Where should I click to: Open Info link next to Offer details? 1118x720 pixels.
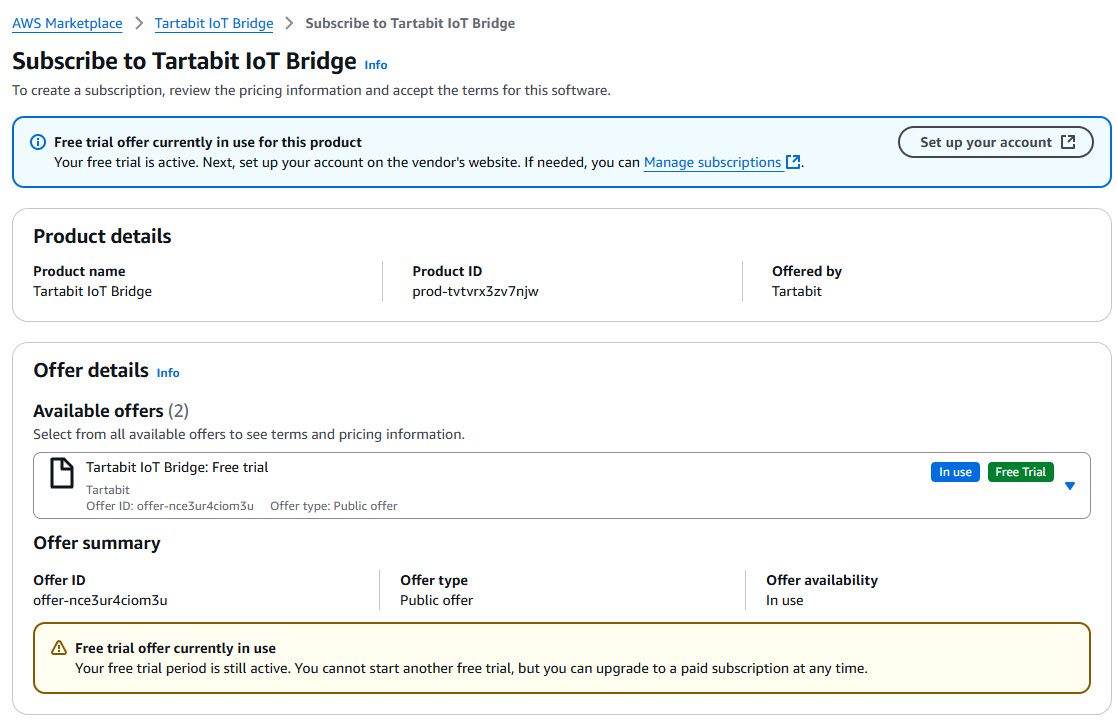point(168,373)
